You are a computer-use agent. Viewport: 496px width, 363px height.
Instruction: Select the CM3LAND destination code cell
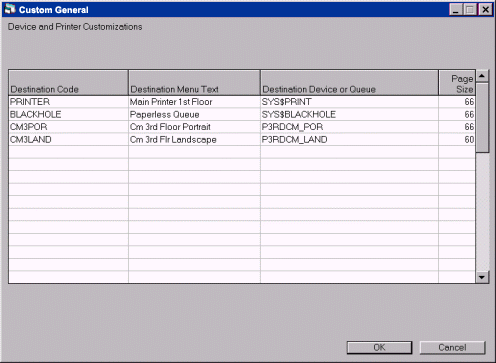click(68, 139)
